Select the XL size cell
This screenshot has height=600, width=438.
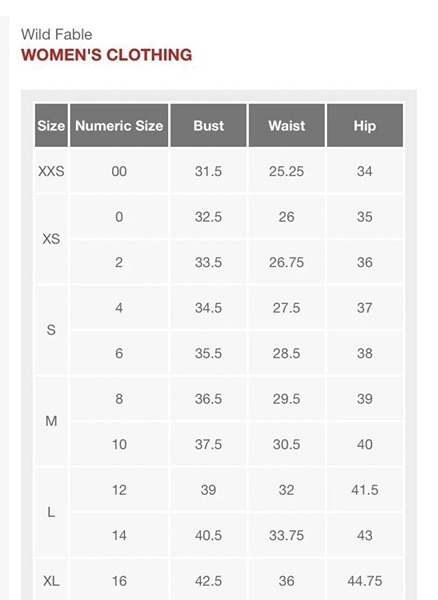(51, 580)
